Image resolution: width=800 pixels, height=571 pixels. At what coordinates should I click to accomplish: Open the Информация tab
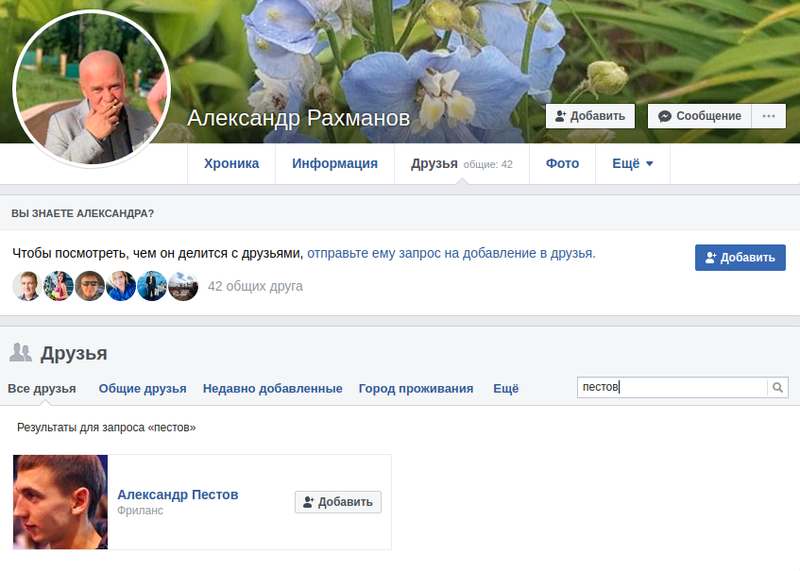(335, 164)
